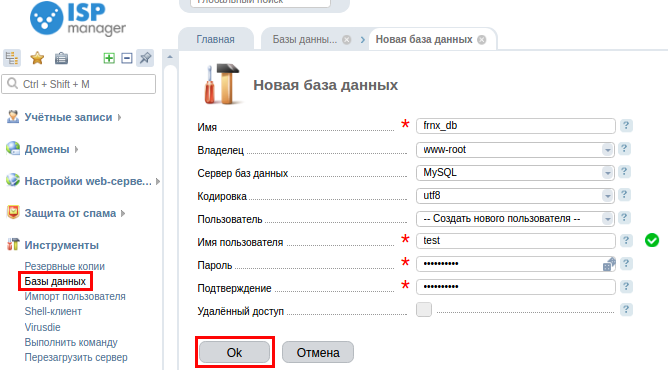The height and width of the screenshot is (370, 668).
Task: Open help for Пароль
Action: click(x=626, y=264)
